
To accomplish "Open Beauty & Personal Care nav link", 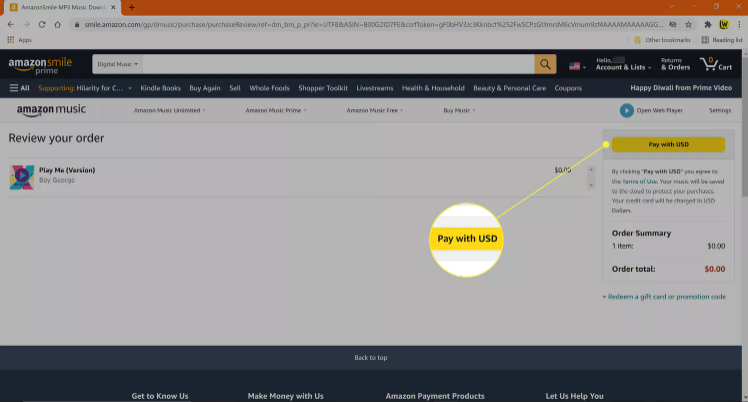I will 509,88.
